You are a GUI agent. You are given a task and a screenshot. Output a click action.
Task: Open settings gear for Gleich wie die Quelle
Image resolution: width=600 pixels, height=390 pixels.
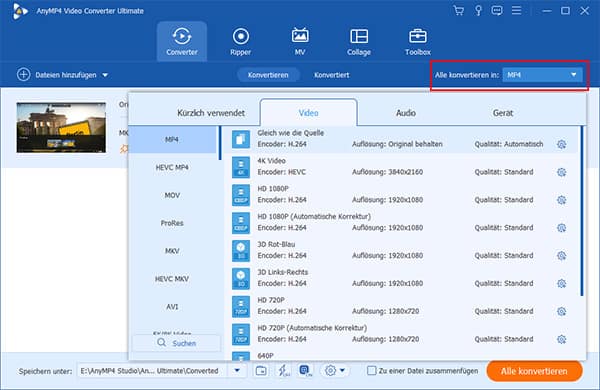pyautogui.click(x=561, y=144)
